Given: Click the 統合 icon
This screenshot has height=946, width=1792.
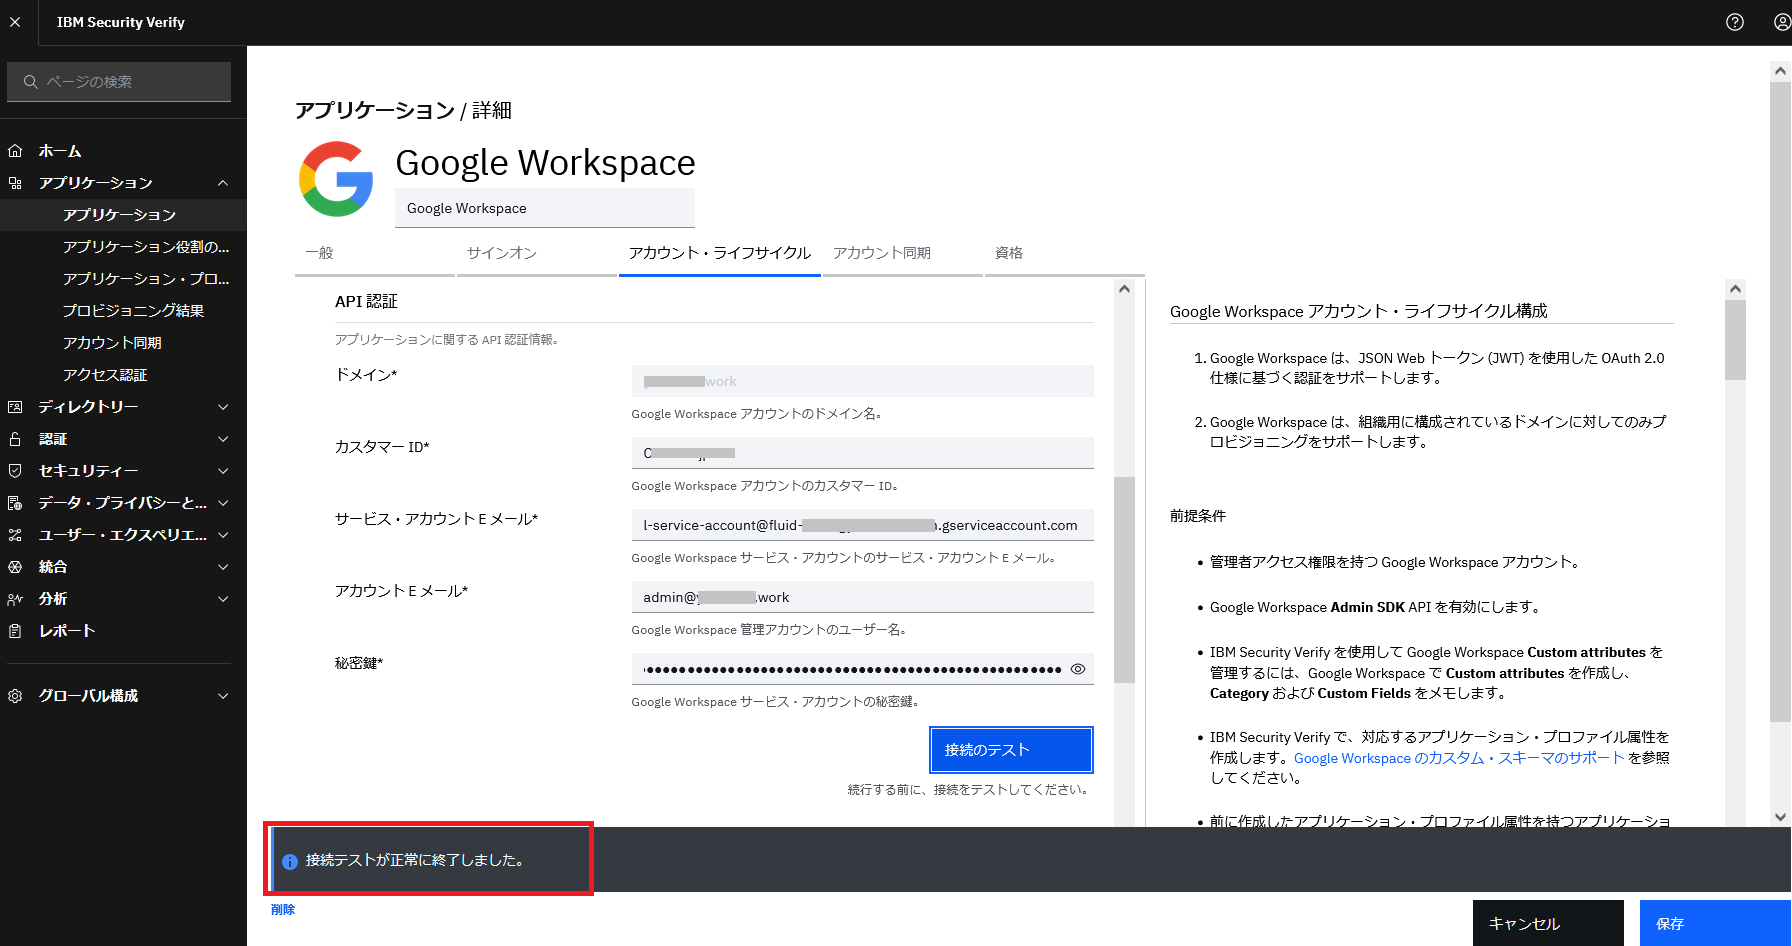Looking at the screenshot, I should click(x=15, y=567).
